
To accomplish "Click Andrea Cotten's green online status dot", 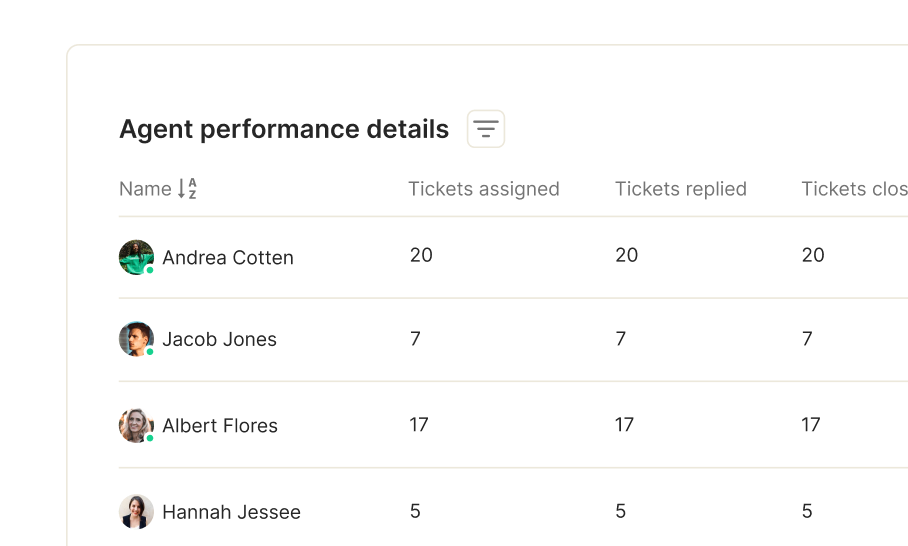I will click(150, 270).
